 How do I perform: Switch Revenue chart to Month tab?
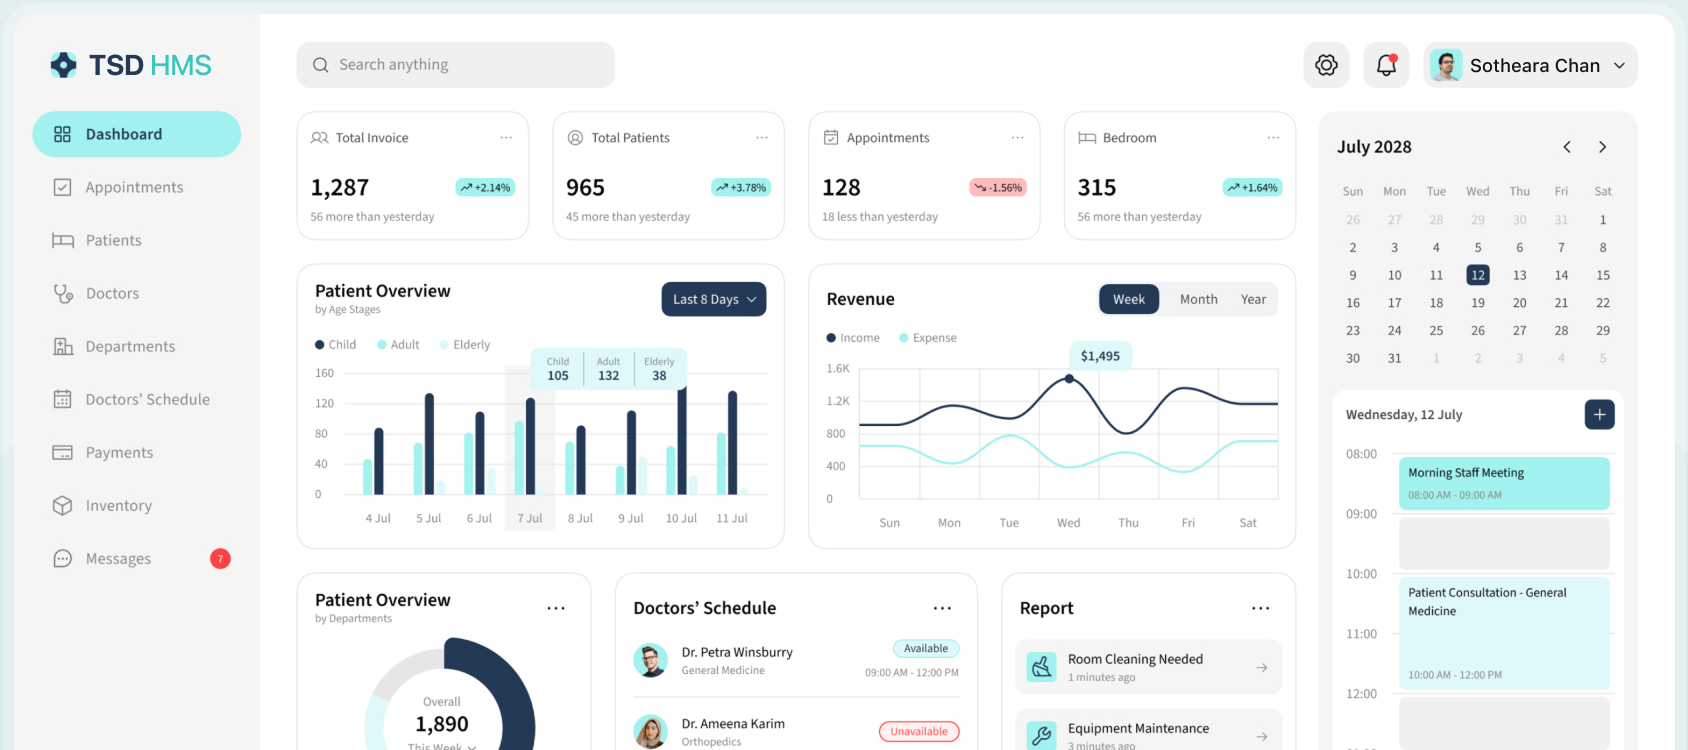(x=1198, y=299)
